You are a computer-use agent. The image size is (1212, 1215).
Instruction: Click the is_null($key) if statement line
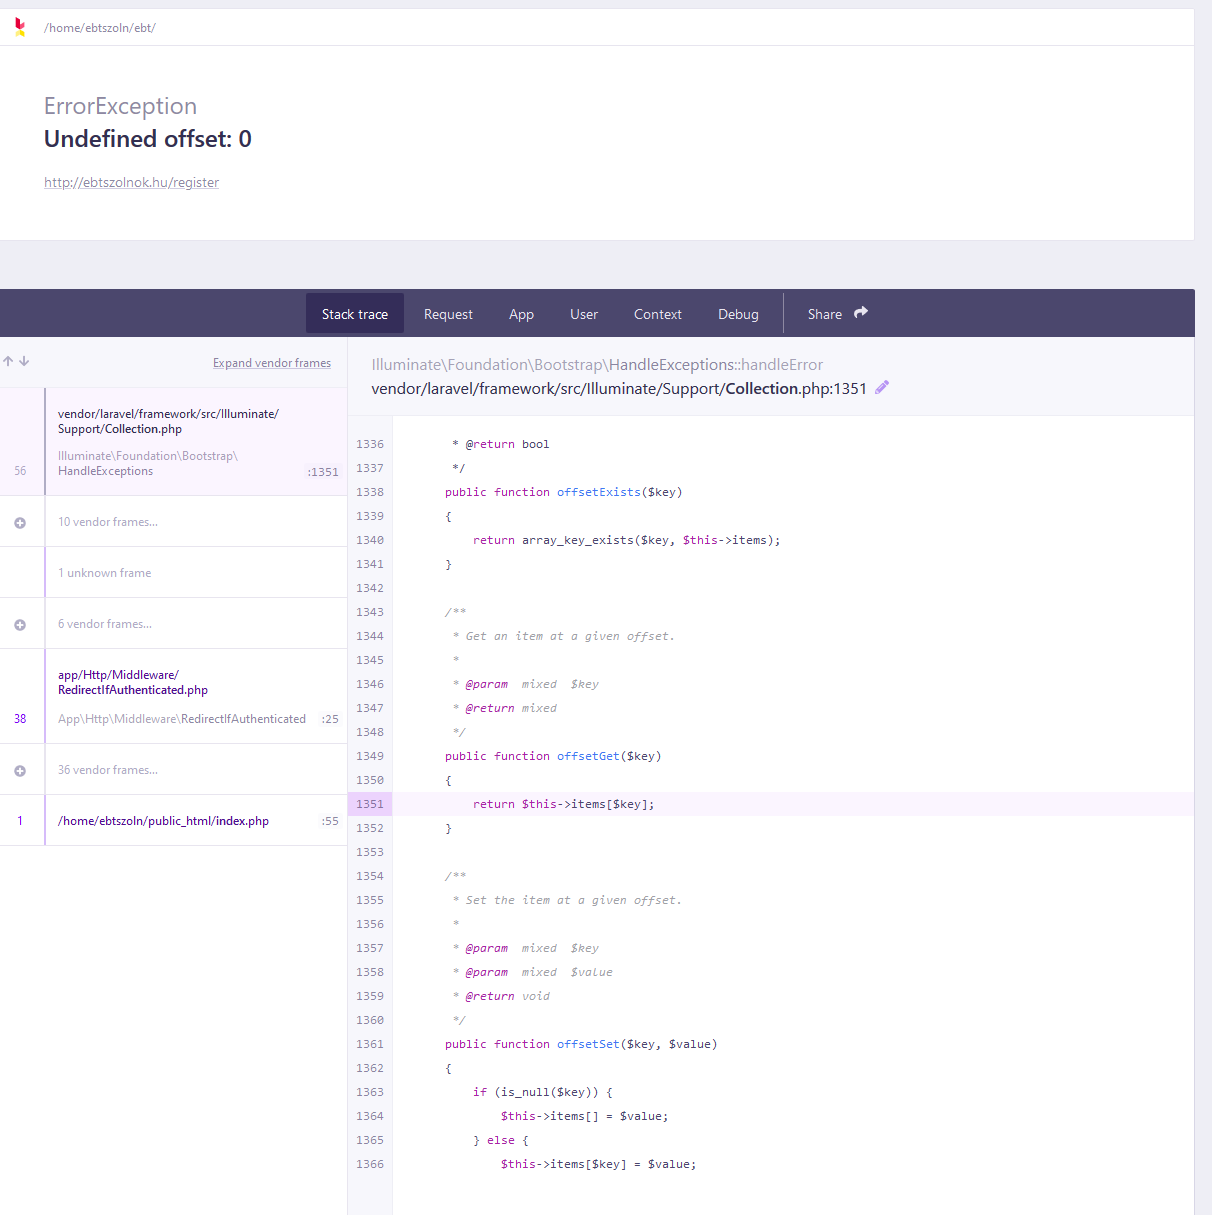543,1092
